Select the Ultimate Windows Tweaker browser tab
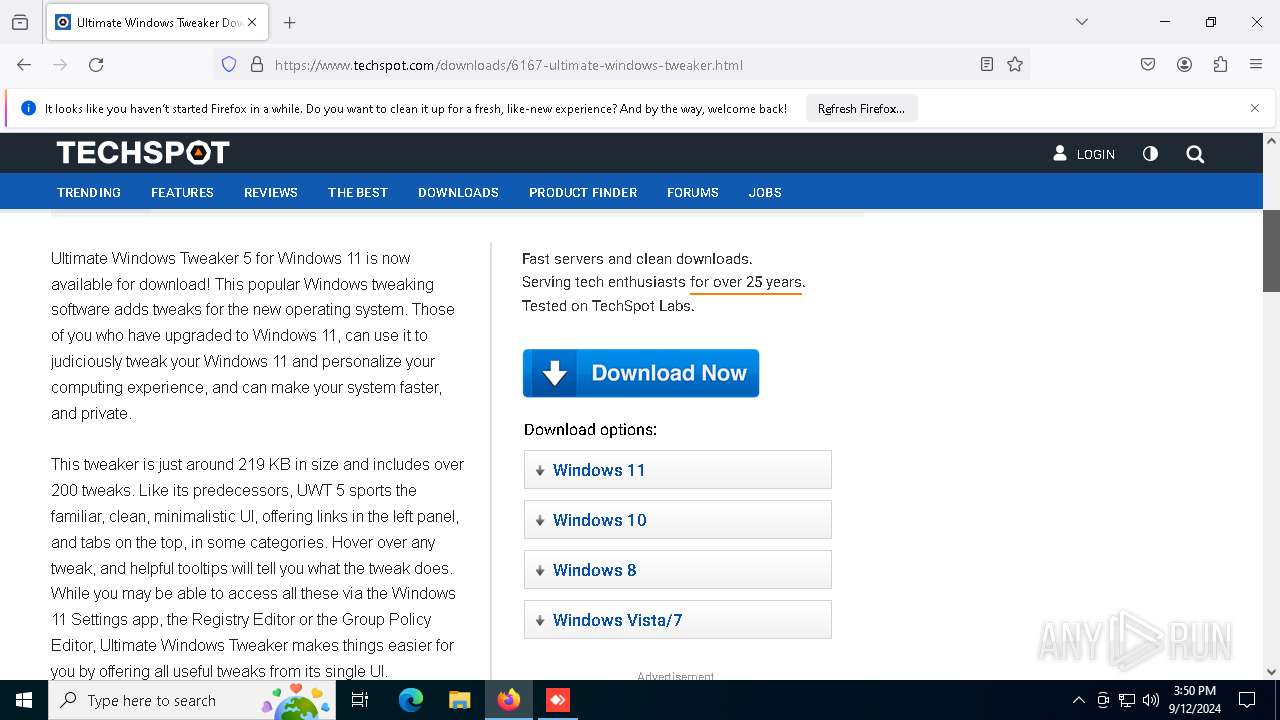Image resolution: width=1280 pixels, height=720 pixels. (158, 22)
